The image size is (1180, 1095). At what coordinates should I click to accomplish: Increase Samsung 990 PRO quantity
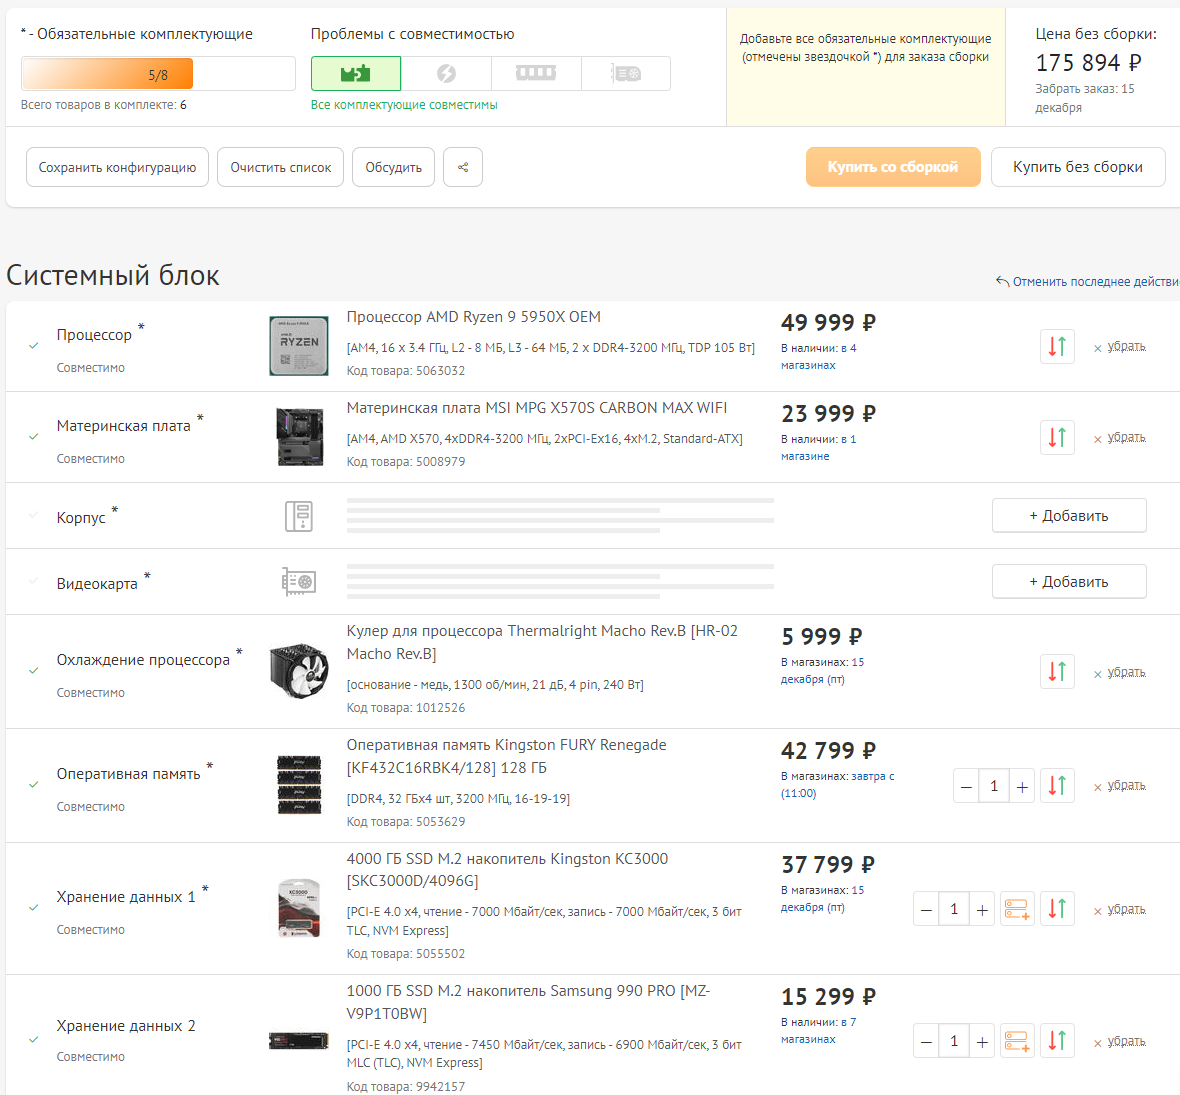[x=982, y=1041]
